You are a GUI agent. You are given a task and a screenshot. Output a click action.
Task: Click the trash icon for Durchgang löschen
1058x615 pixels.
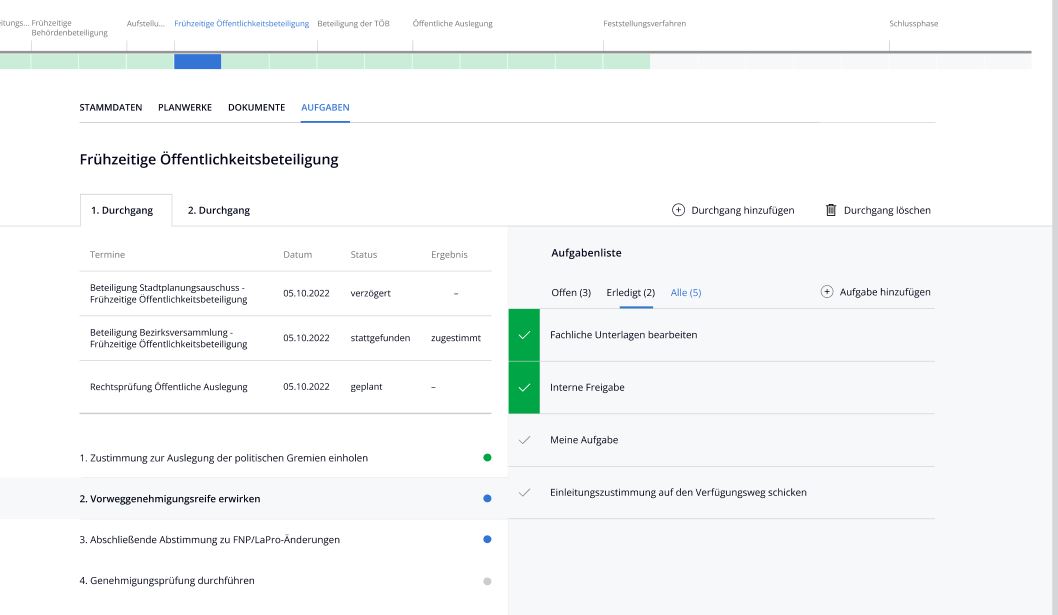pyautogui.click(x=830, y=210)
